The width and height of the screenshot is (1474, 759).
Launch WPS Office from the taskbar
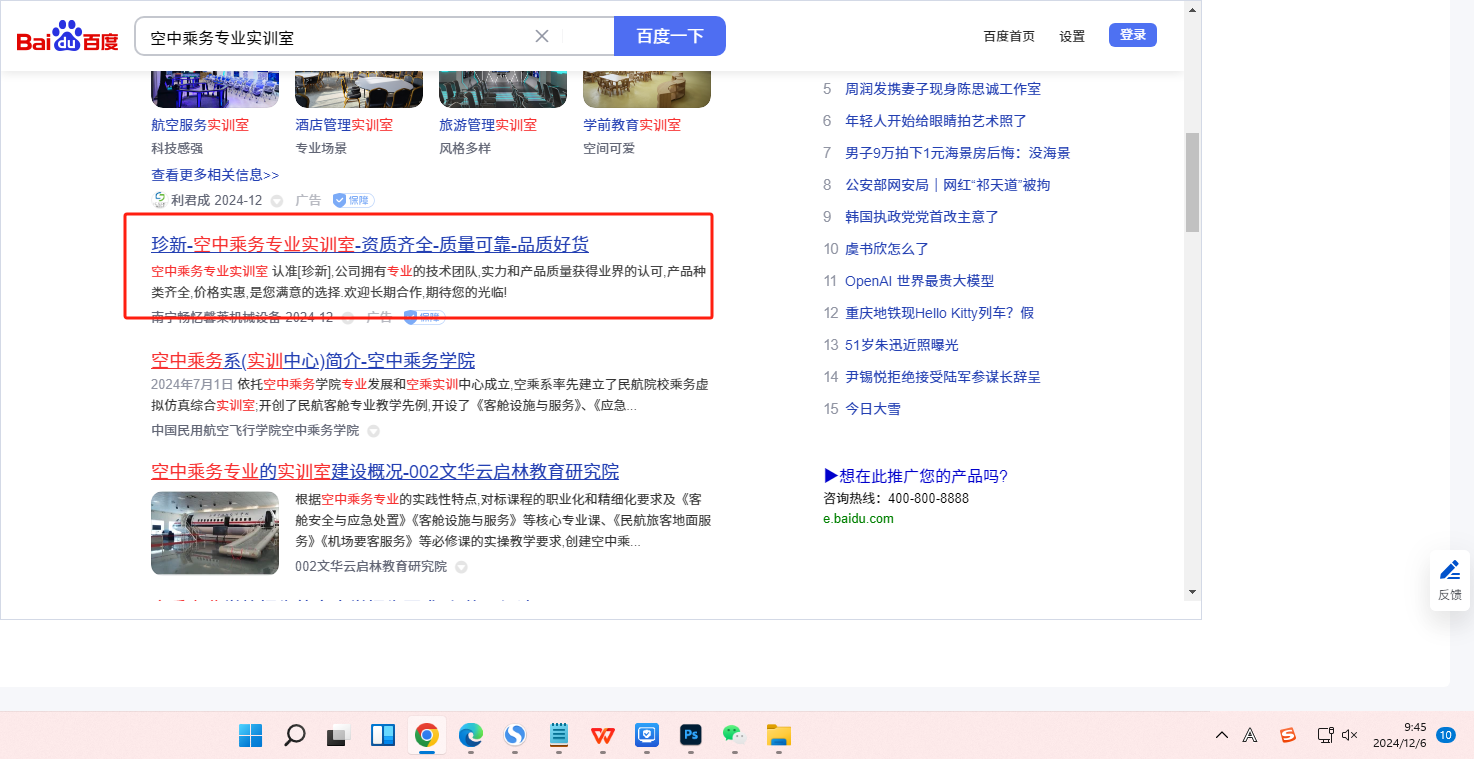(x=603, y=735)
